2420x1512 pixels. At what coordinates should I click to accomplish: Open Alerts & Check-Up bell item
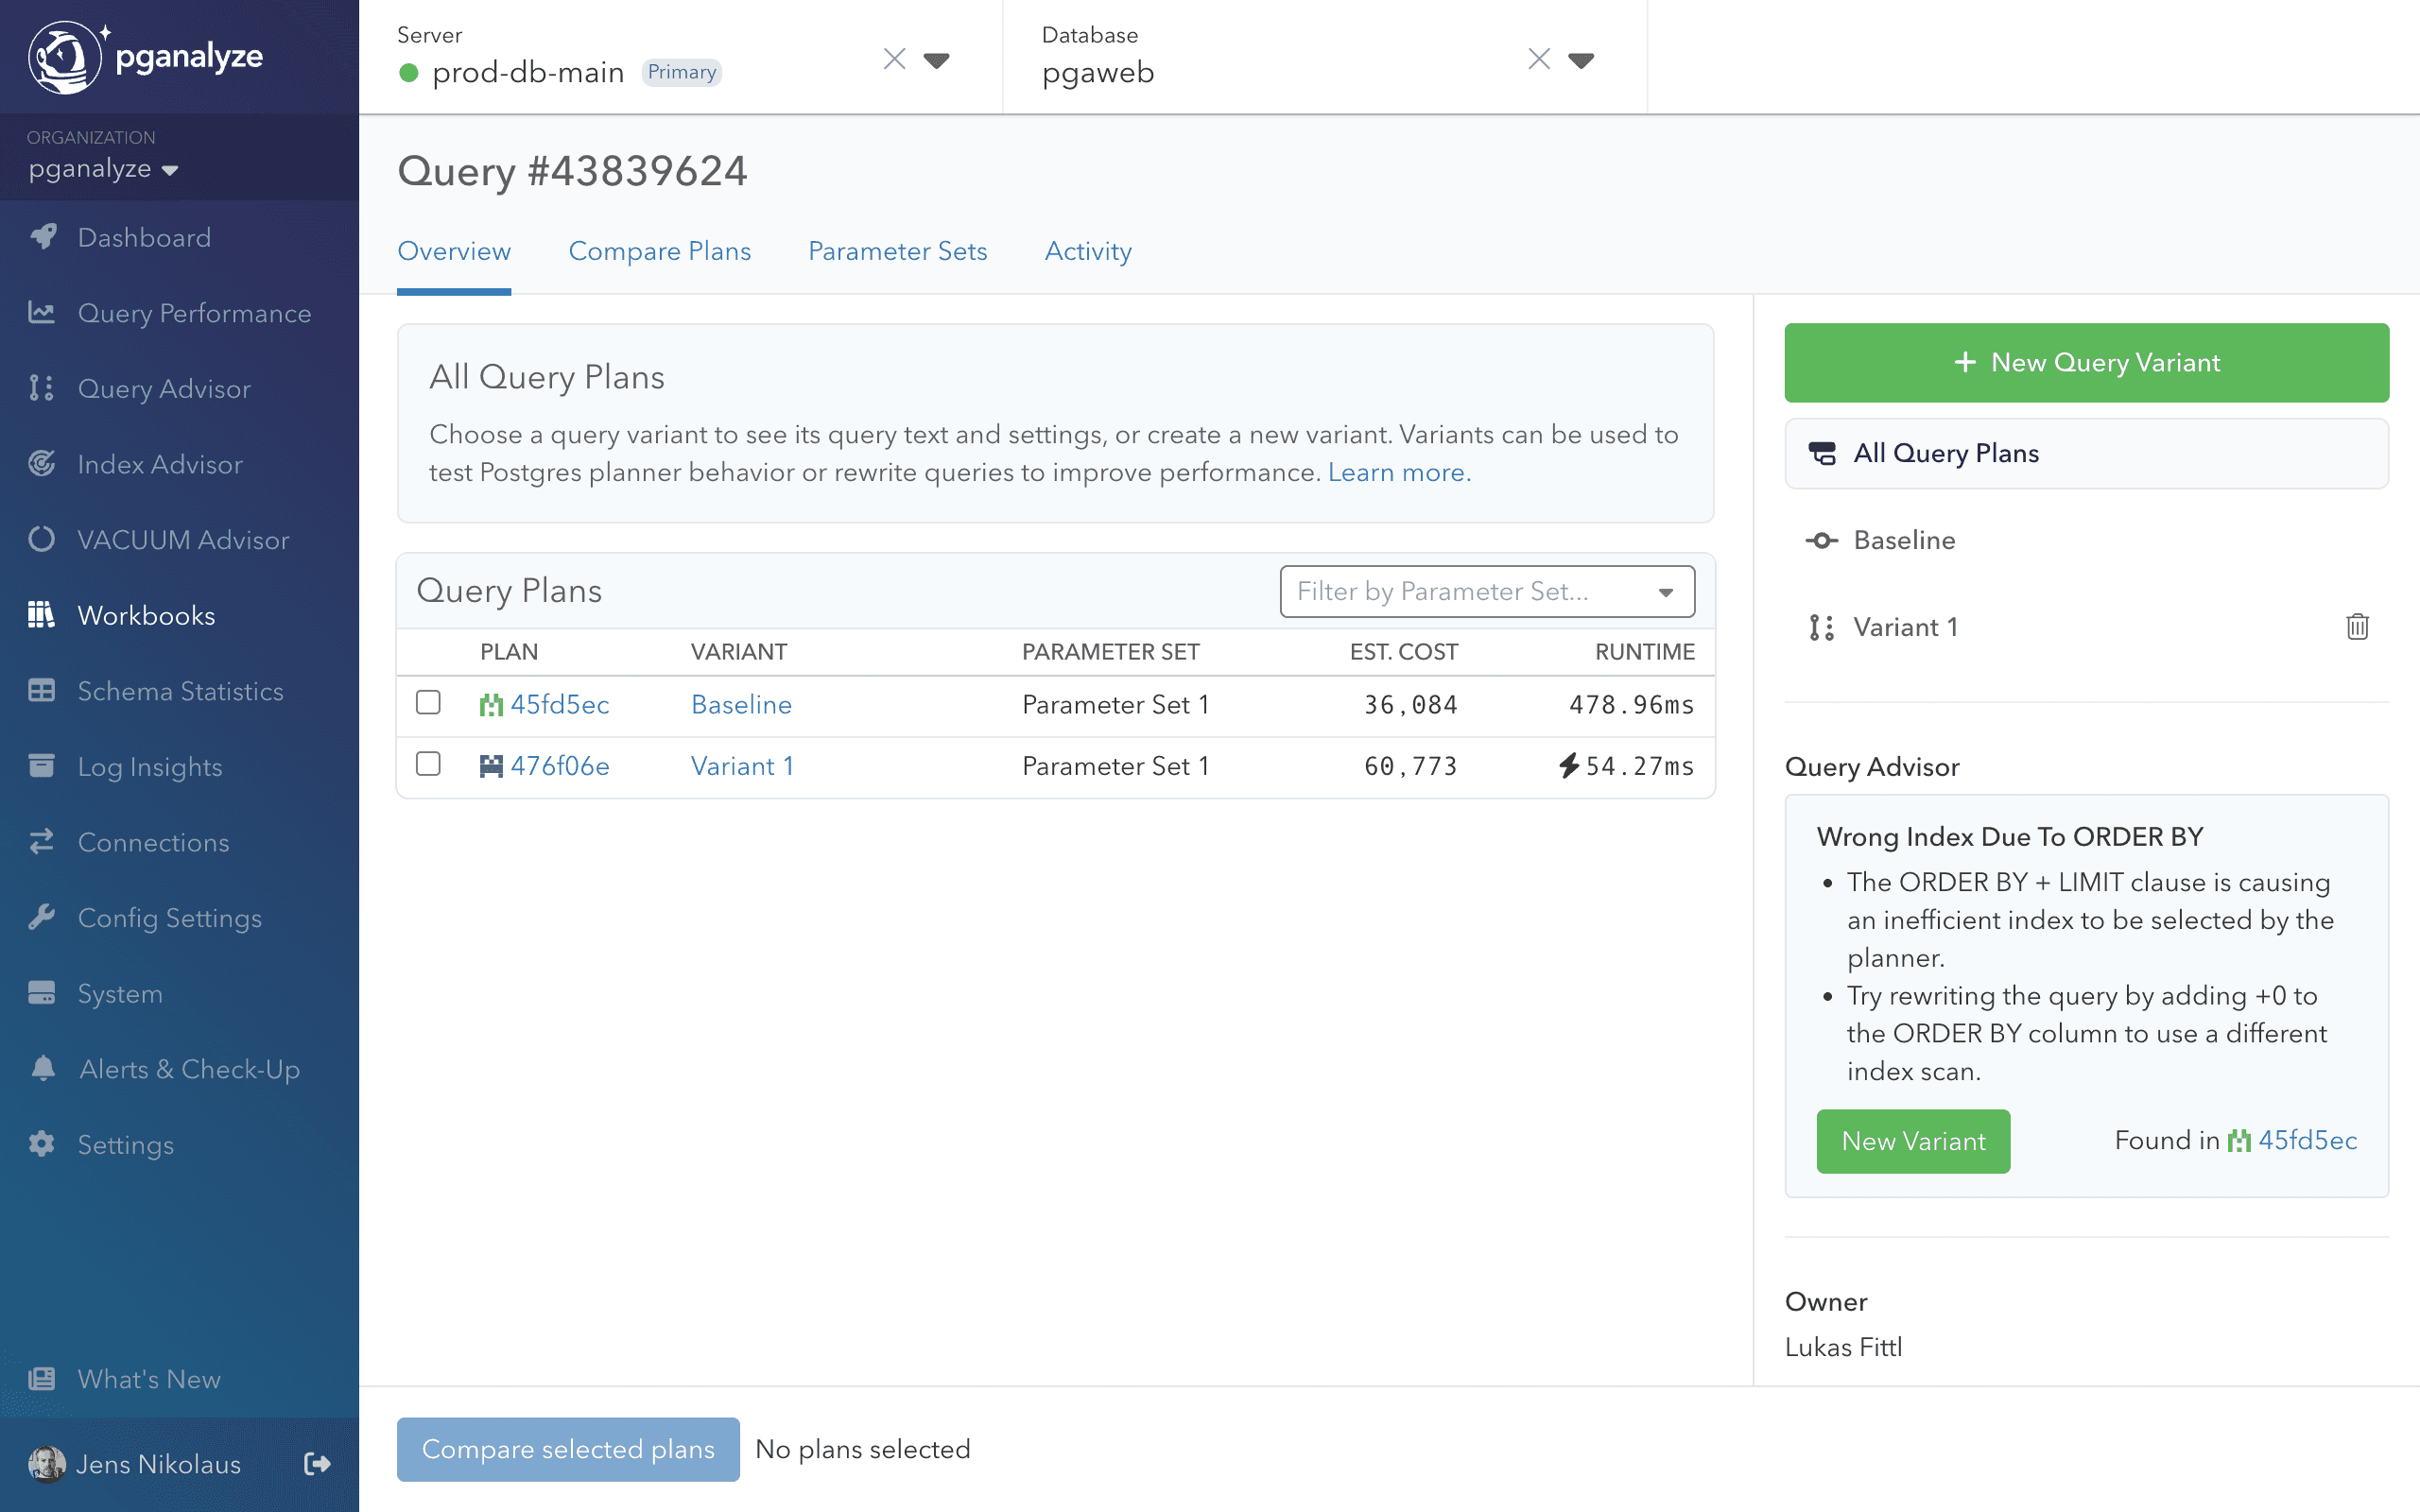point(189,1069)
